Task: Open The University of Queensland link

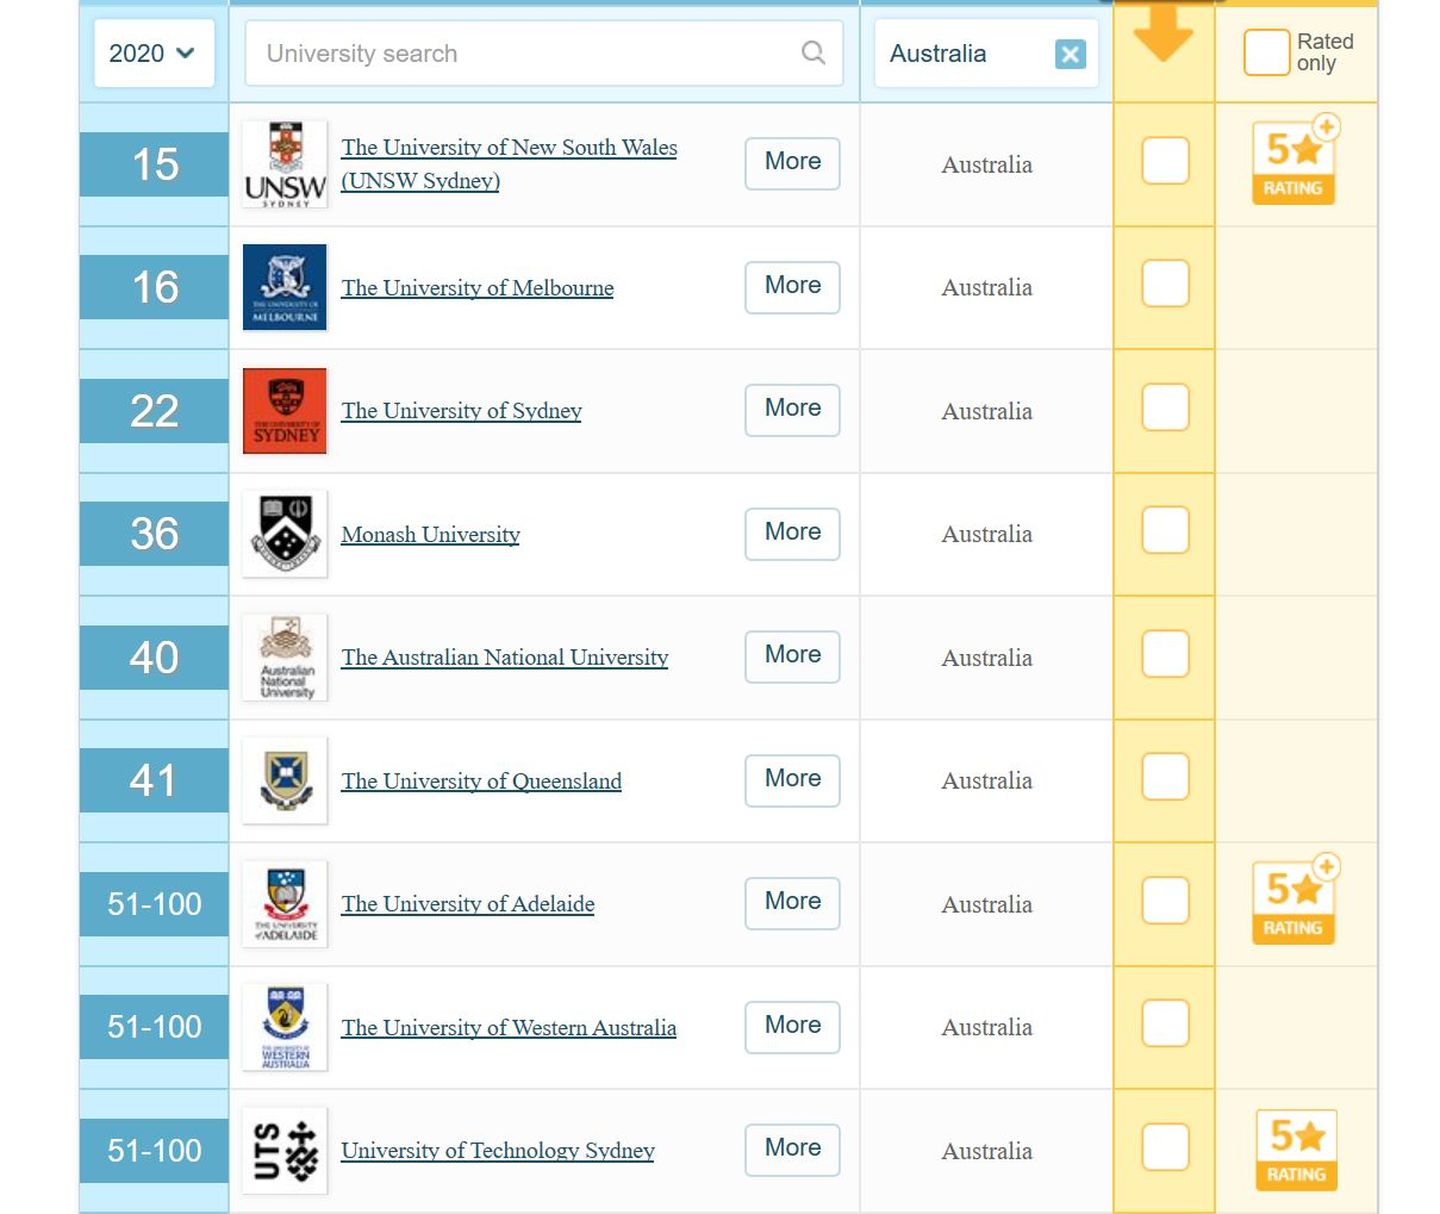Action: tap(481, 781)
